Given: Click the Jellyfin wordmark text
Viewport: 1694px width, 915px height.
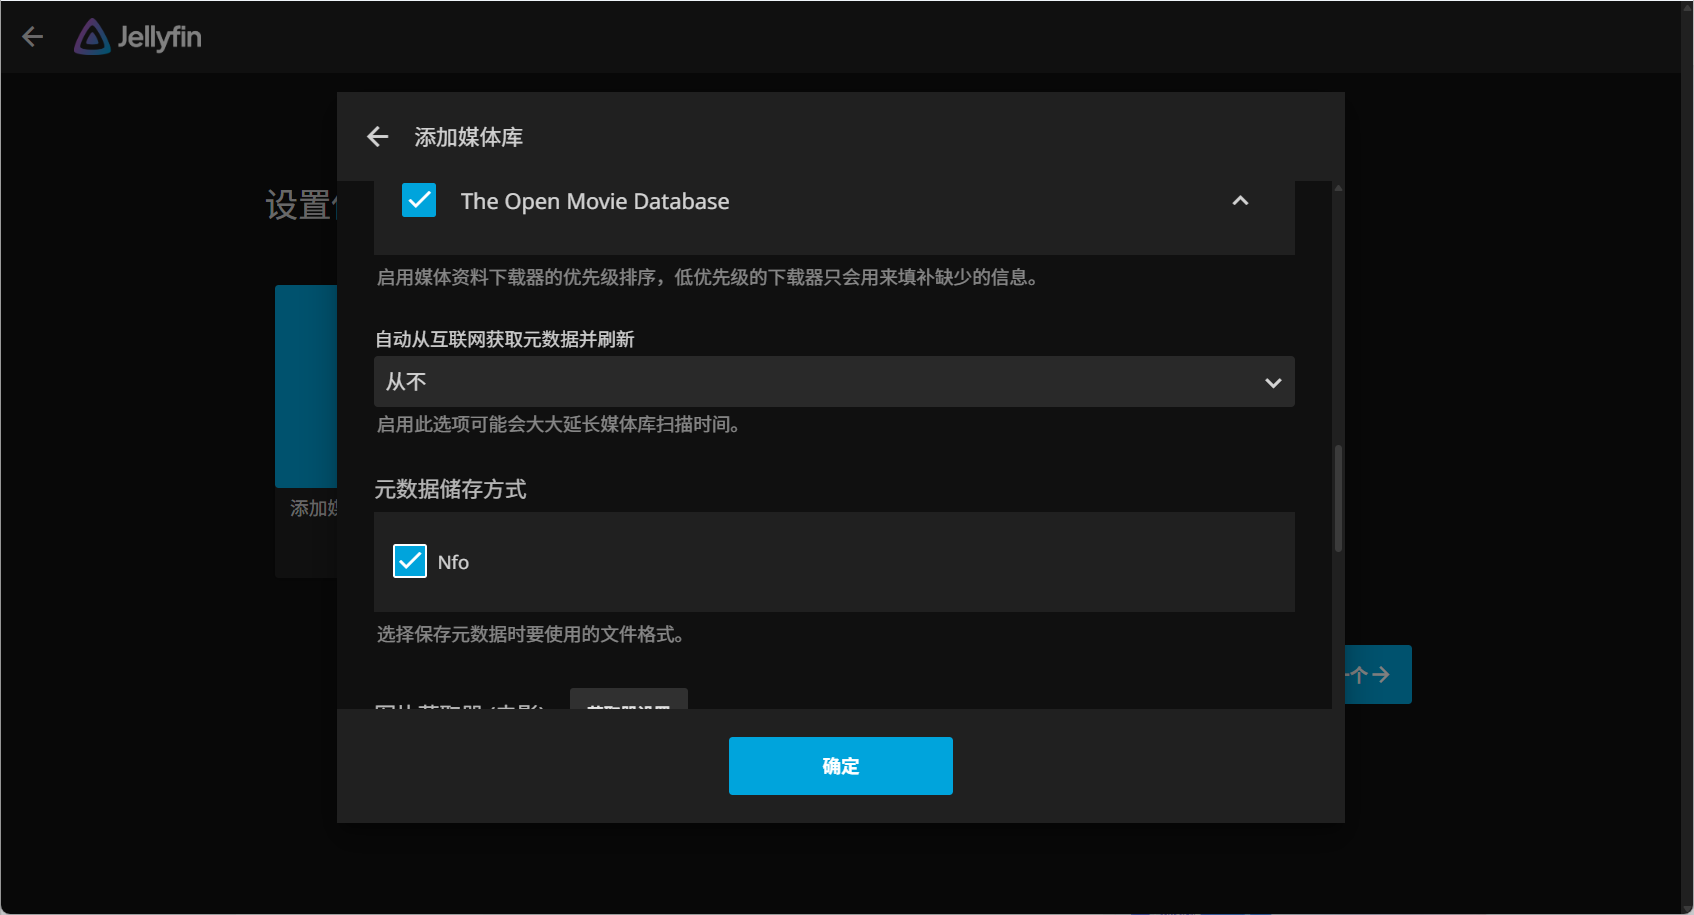Looking at the screenshot, I should 160,38.
